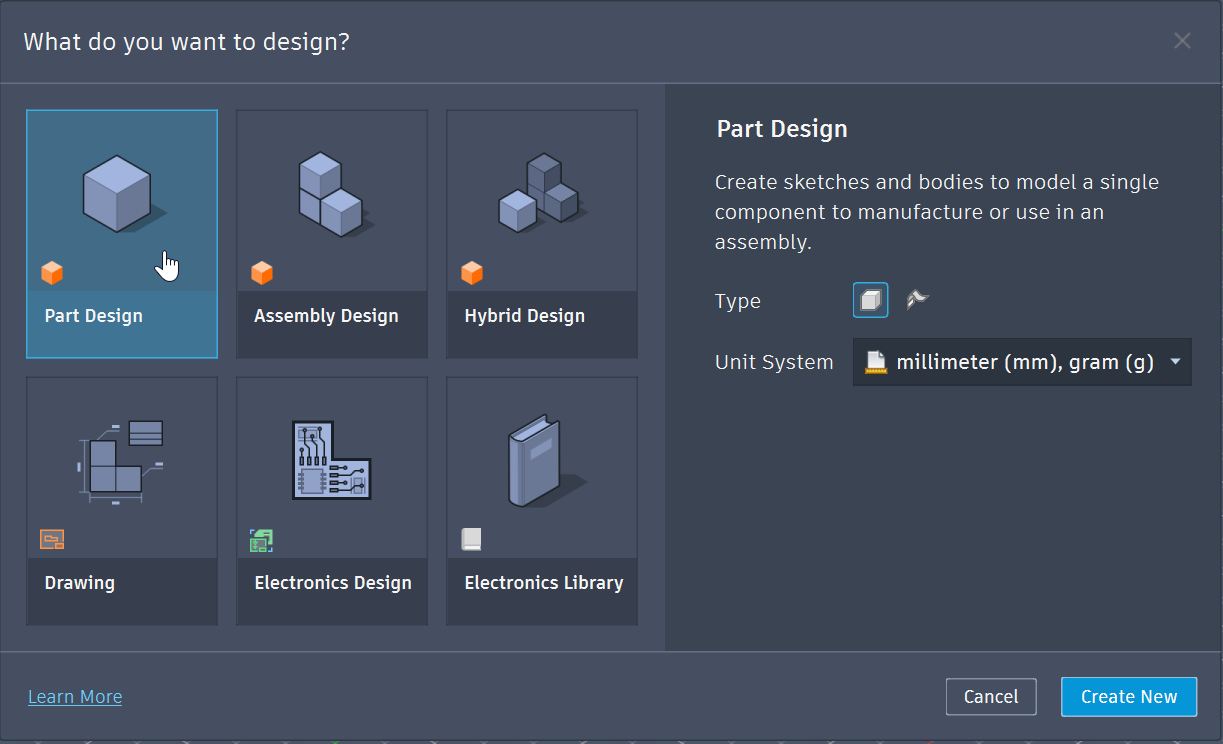Toggle the solid geometry Type option

coord(870,300)
